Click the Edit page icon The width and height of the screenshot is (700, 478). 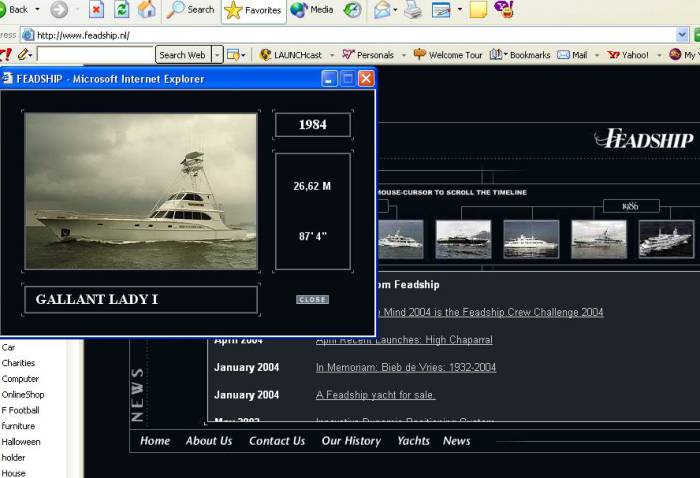click(441, 9)
